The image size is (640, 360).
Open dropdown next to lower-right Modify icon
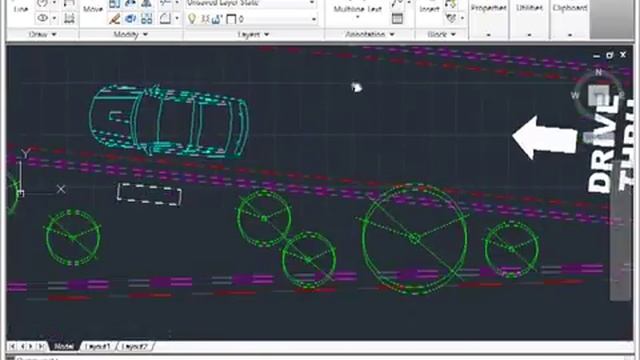tap(177, 19)
